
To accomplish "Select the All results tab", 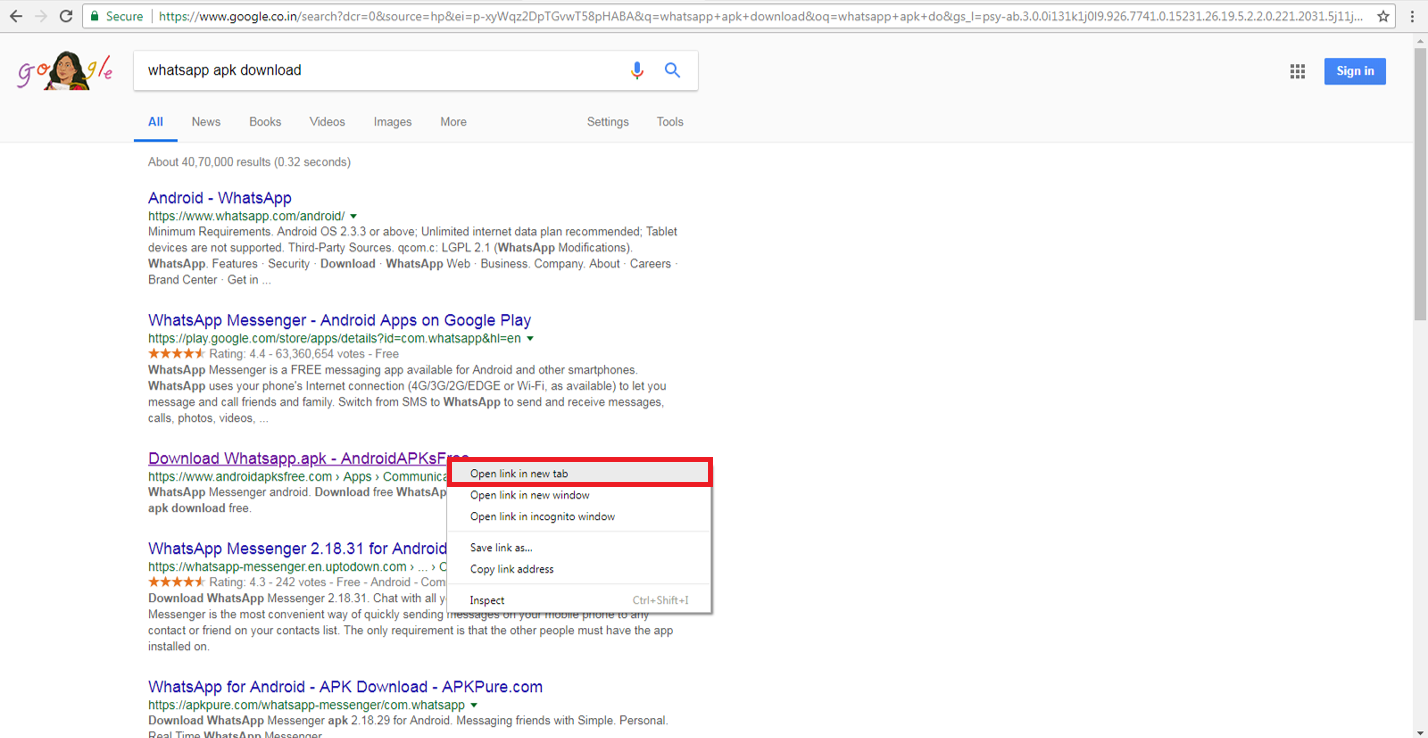I will (156, 122).
